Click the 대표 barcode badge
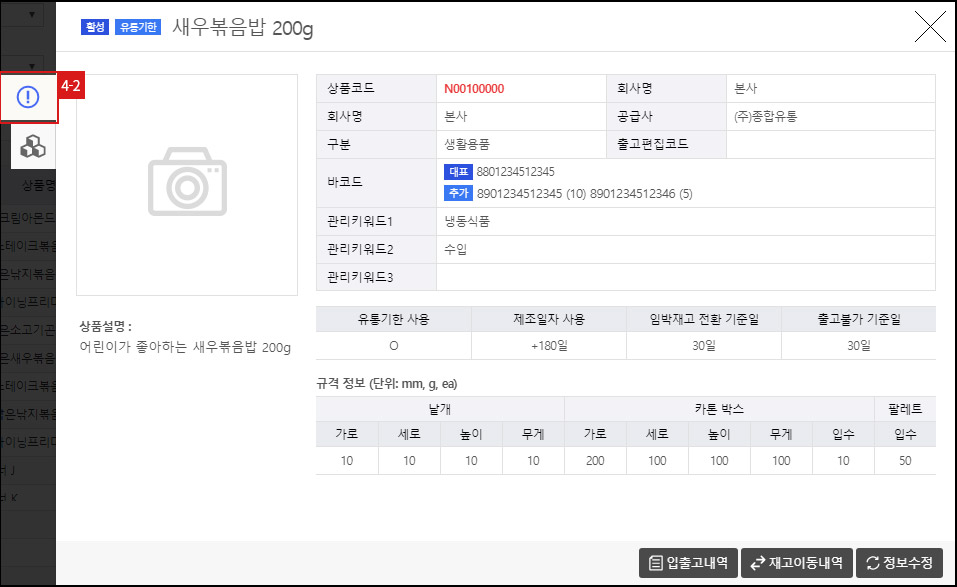 (458, 173)
